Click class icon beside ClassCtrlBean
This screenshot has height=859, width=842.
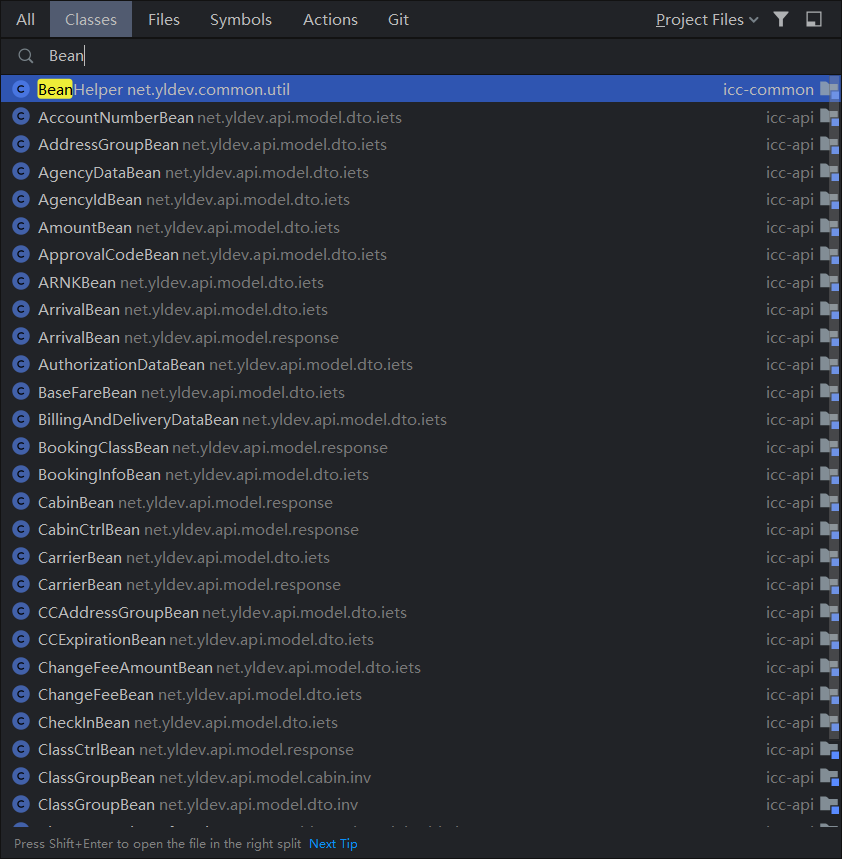21,749
